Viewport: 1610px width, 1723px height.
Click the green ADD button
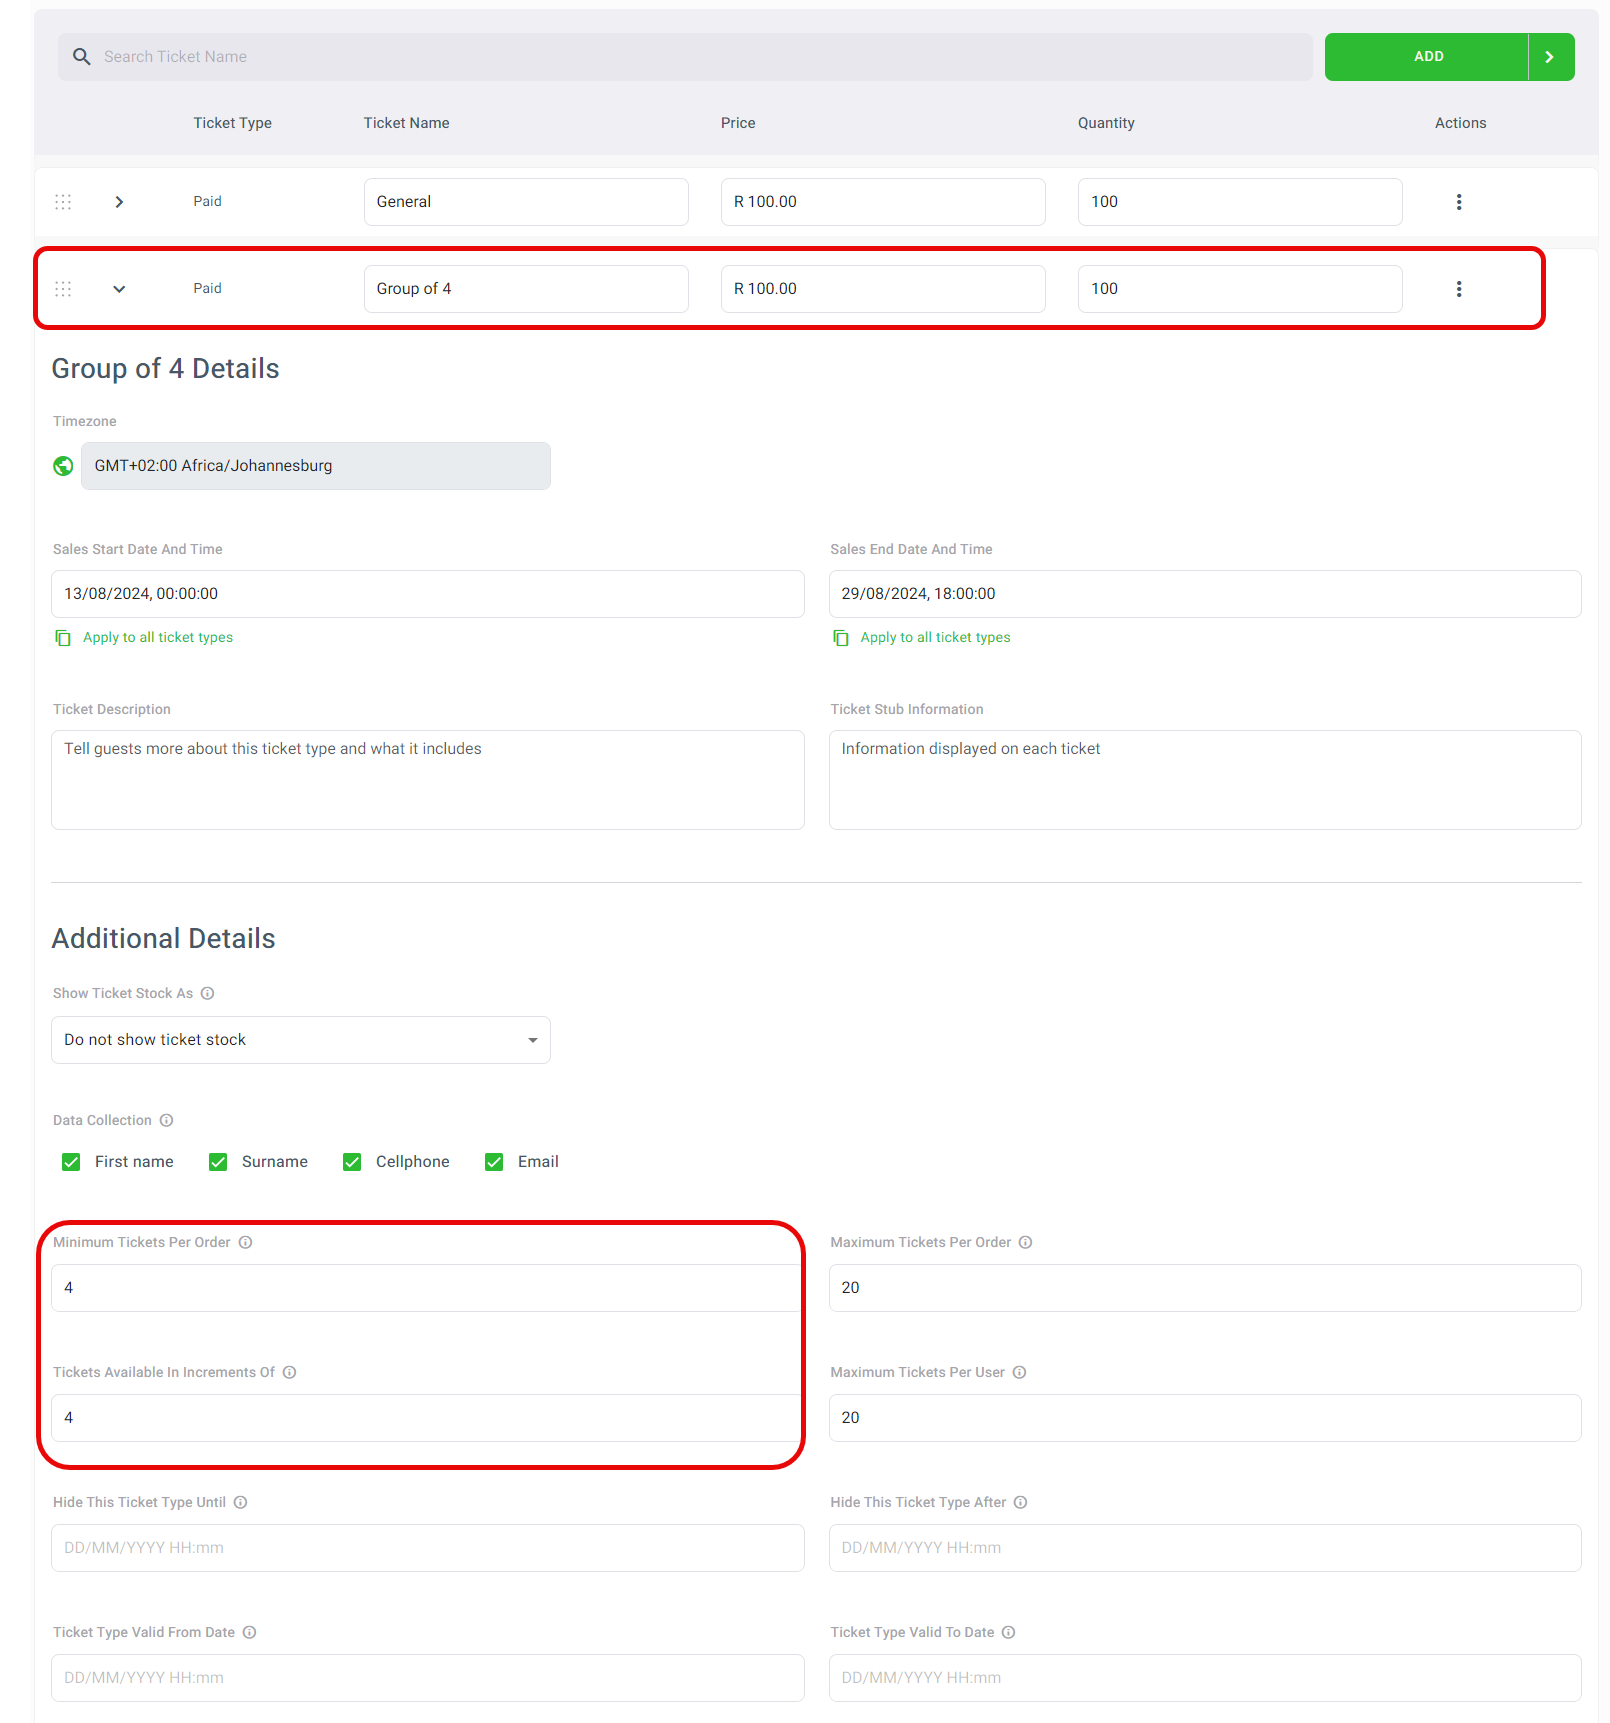click(x=1427, y=57)
